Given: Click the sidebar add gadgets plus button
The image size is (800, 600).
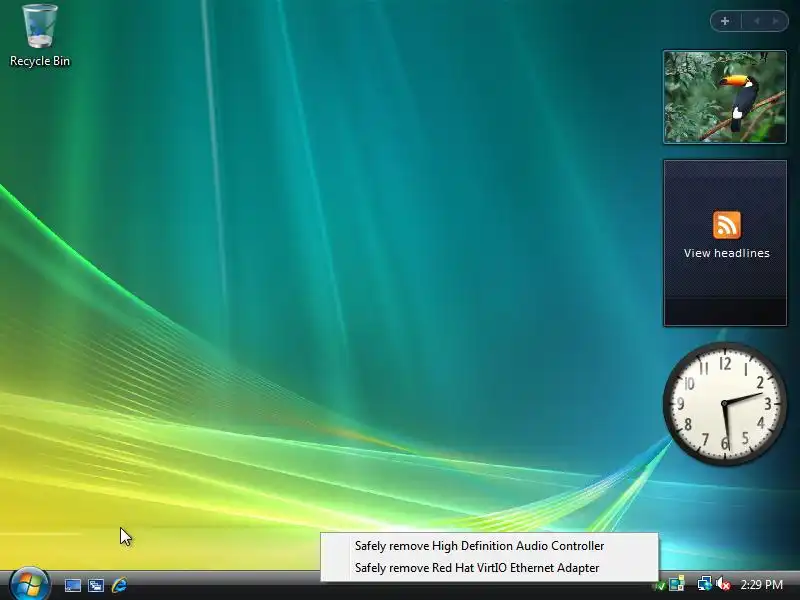Looking at the screenshot, I should click(x=725, y=21).
